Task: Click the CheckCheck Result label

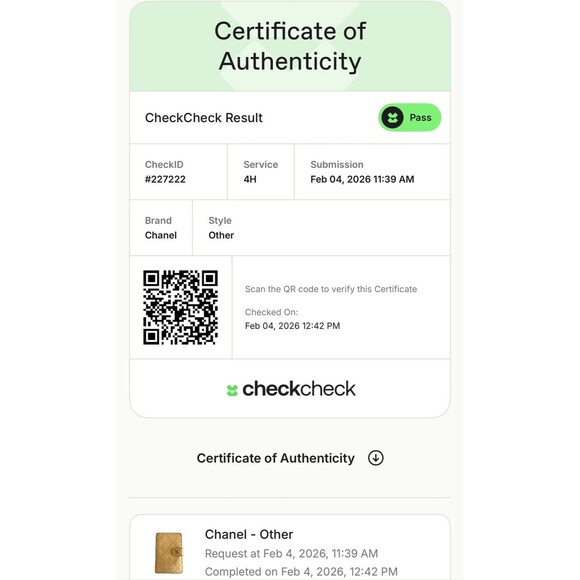Action: pos(203,118)
